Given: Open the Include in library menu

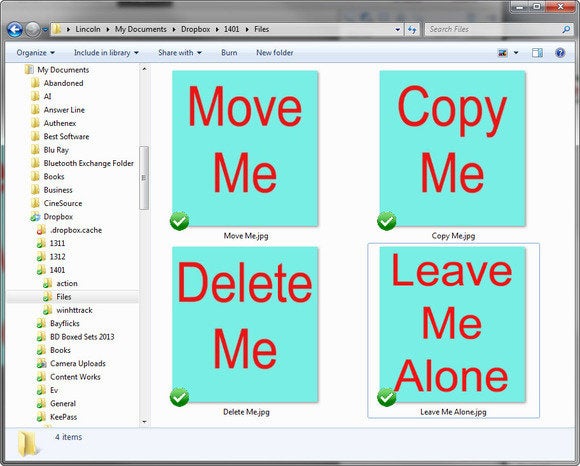Looking at the screenshot, I should pos(106,53).
